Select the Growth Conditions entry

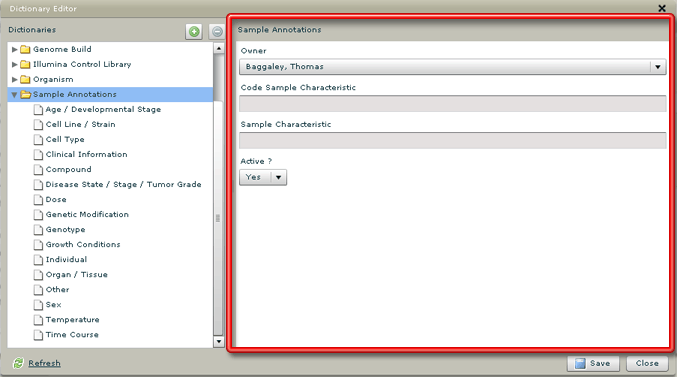tap(83, 244)
